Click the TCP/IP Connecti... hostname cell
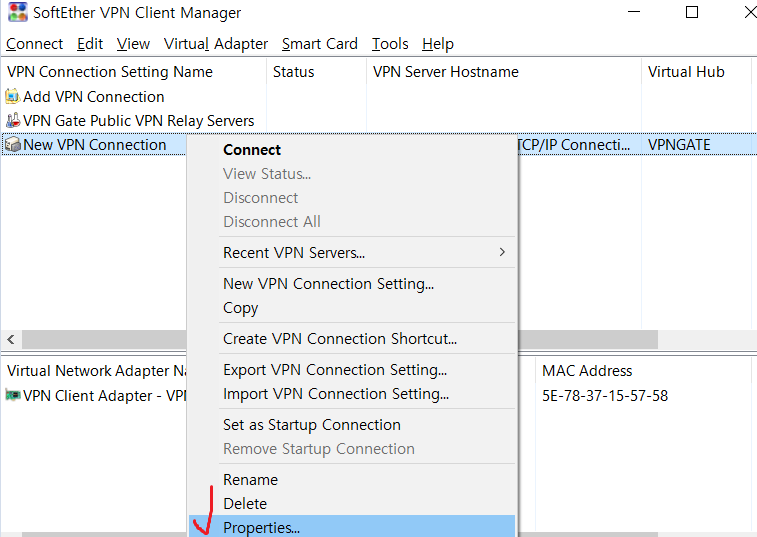The height and width of the screenshot is (537, 757). tap(574, 145)
